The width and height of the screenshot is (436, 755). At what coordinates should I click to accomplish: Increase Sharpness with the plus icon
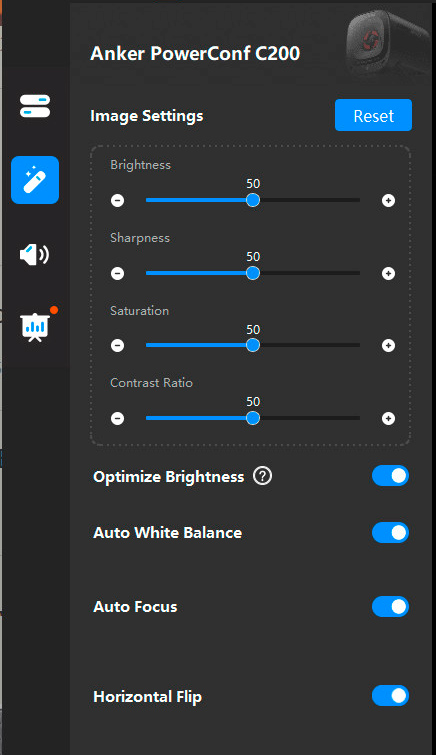tap(388, 273)
